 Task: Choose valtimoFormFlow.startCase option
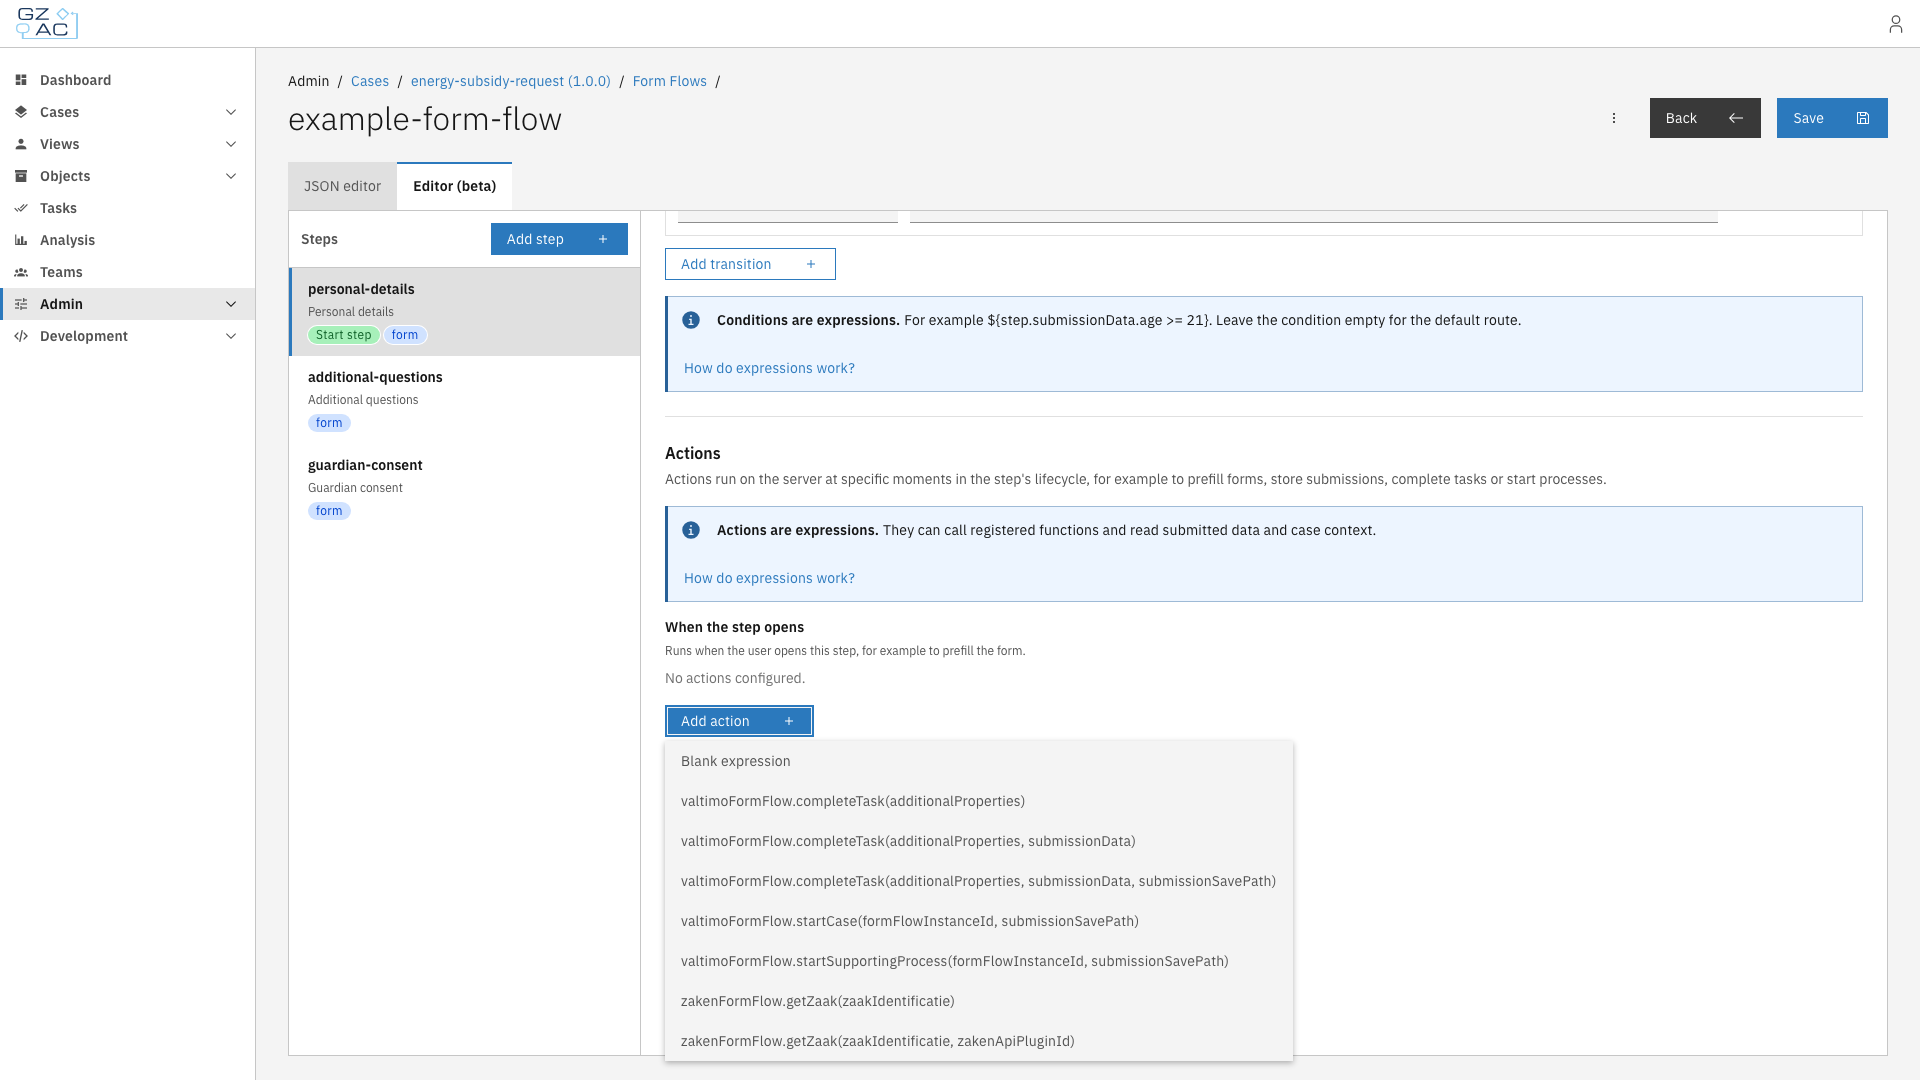(x=979, y=921)
